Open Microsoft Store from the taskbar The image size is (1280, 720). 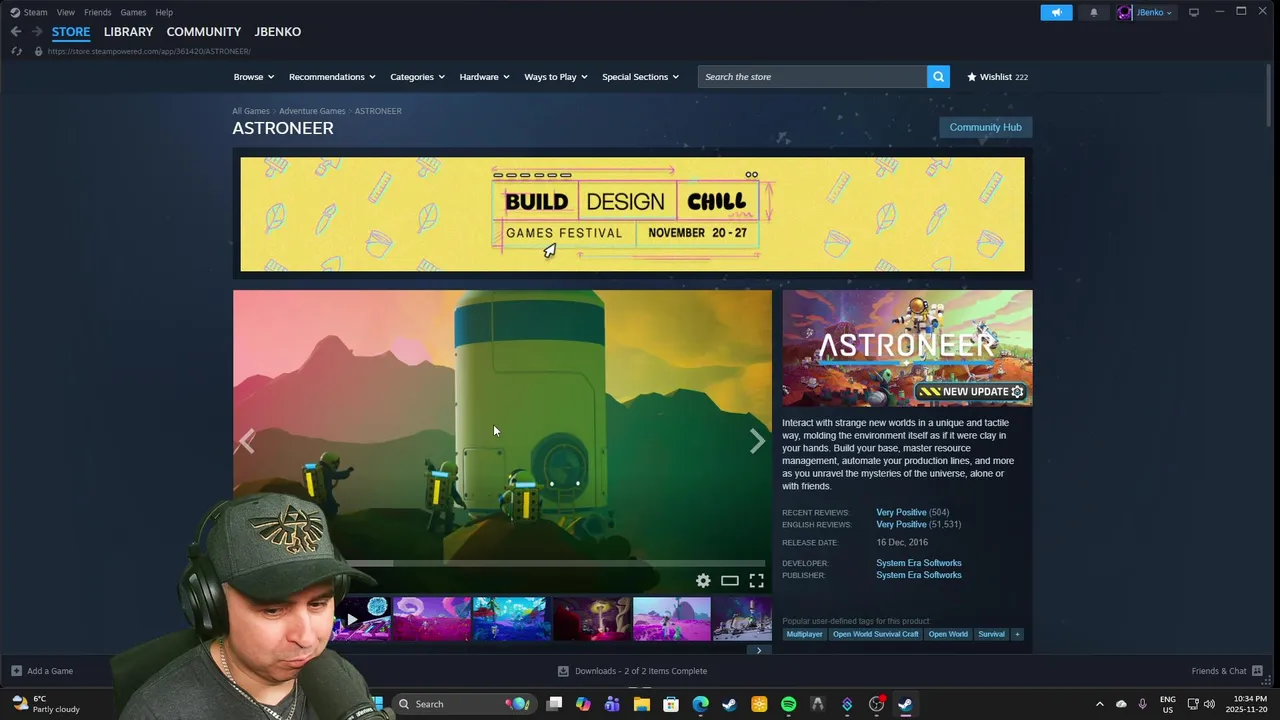tap(671, 704)
